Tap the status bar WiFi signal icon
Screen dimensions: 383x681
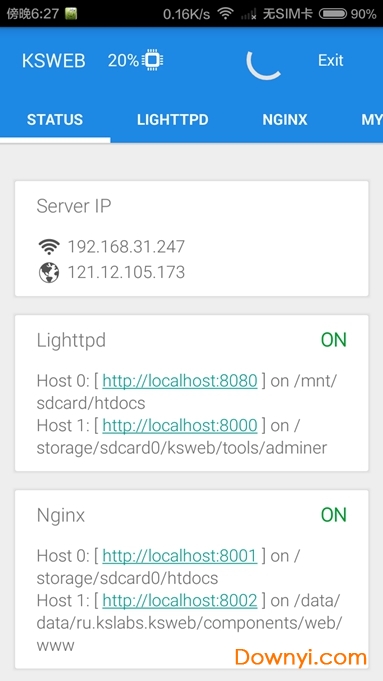click(225, 14)
